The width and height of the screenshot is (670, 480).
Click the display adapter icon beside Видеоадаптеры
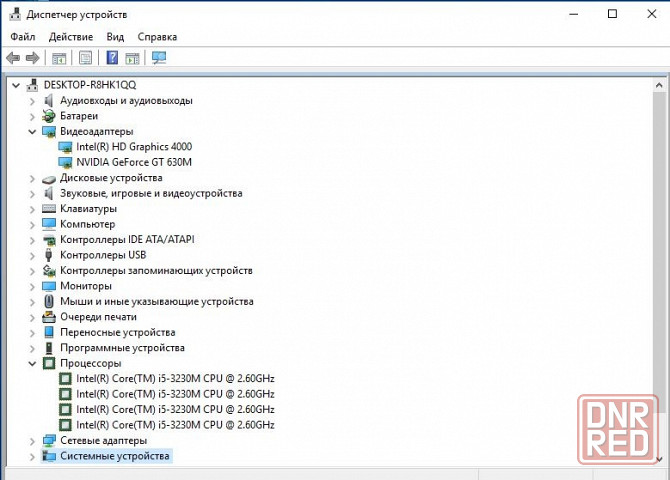tap(49, 132)
